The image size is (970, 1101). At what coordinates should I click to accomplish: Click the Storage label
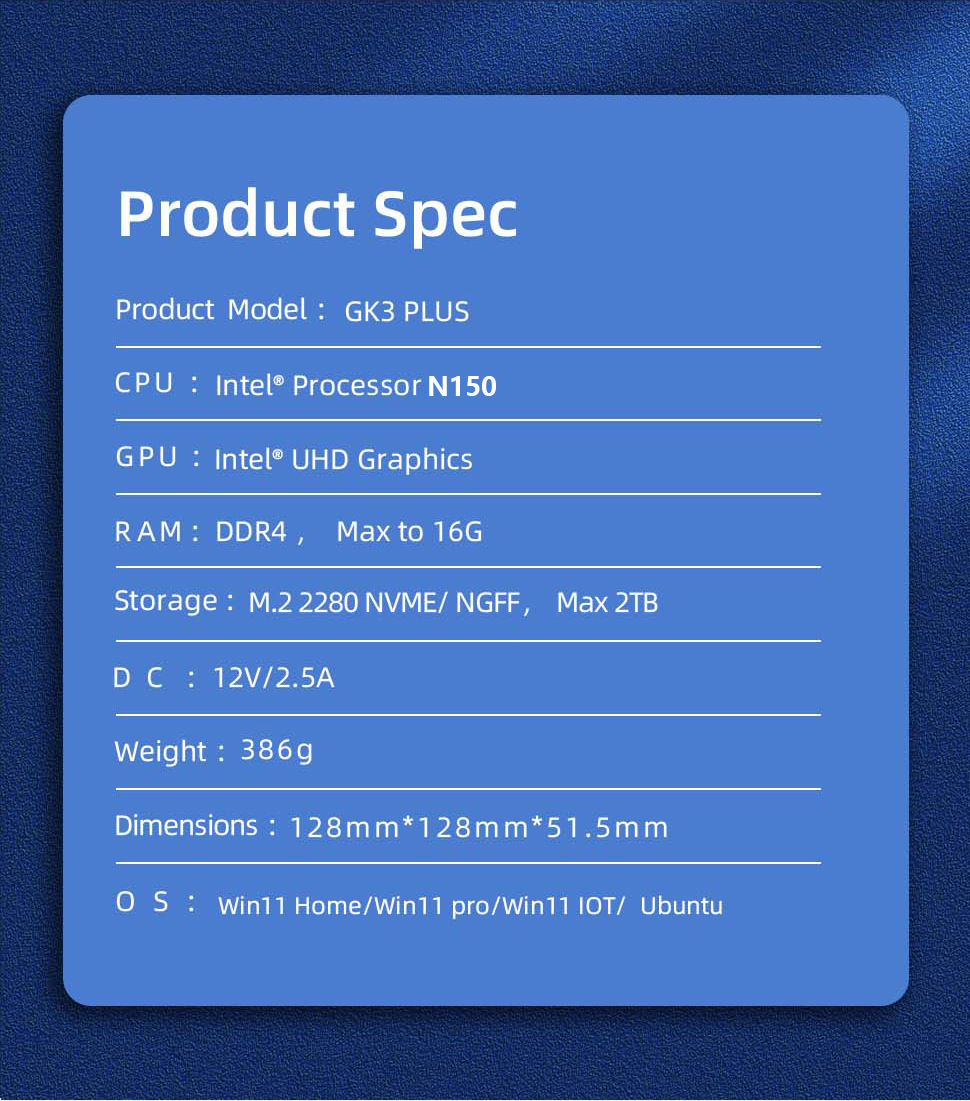(166, 601)
